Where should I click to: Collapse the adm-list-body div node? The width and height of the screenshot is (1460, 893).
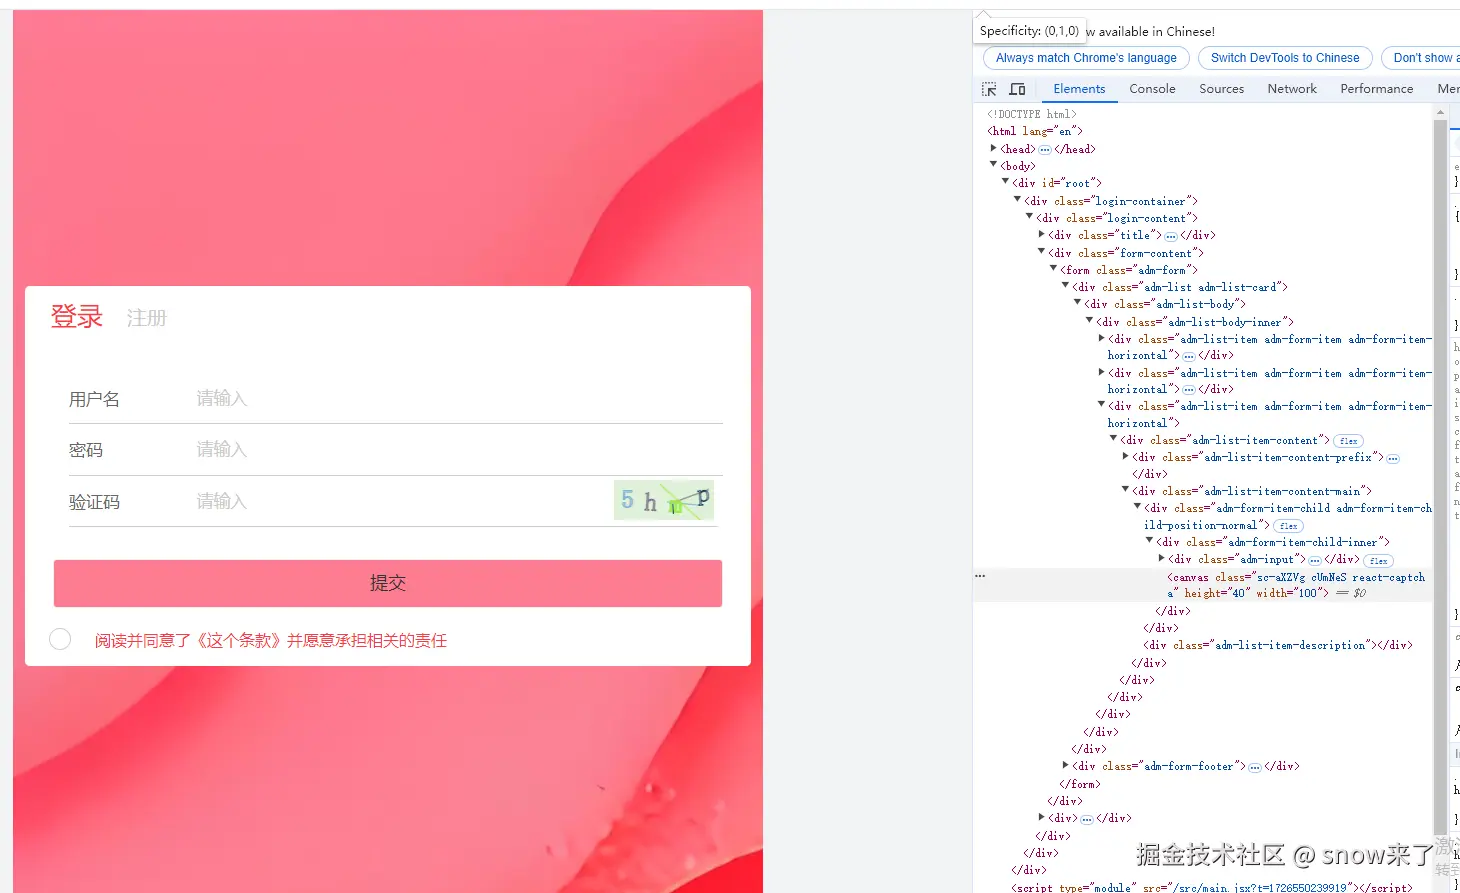1078,303
